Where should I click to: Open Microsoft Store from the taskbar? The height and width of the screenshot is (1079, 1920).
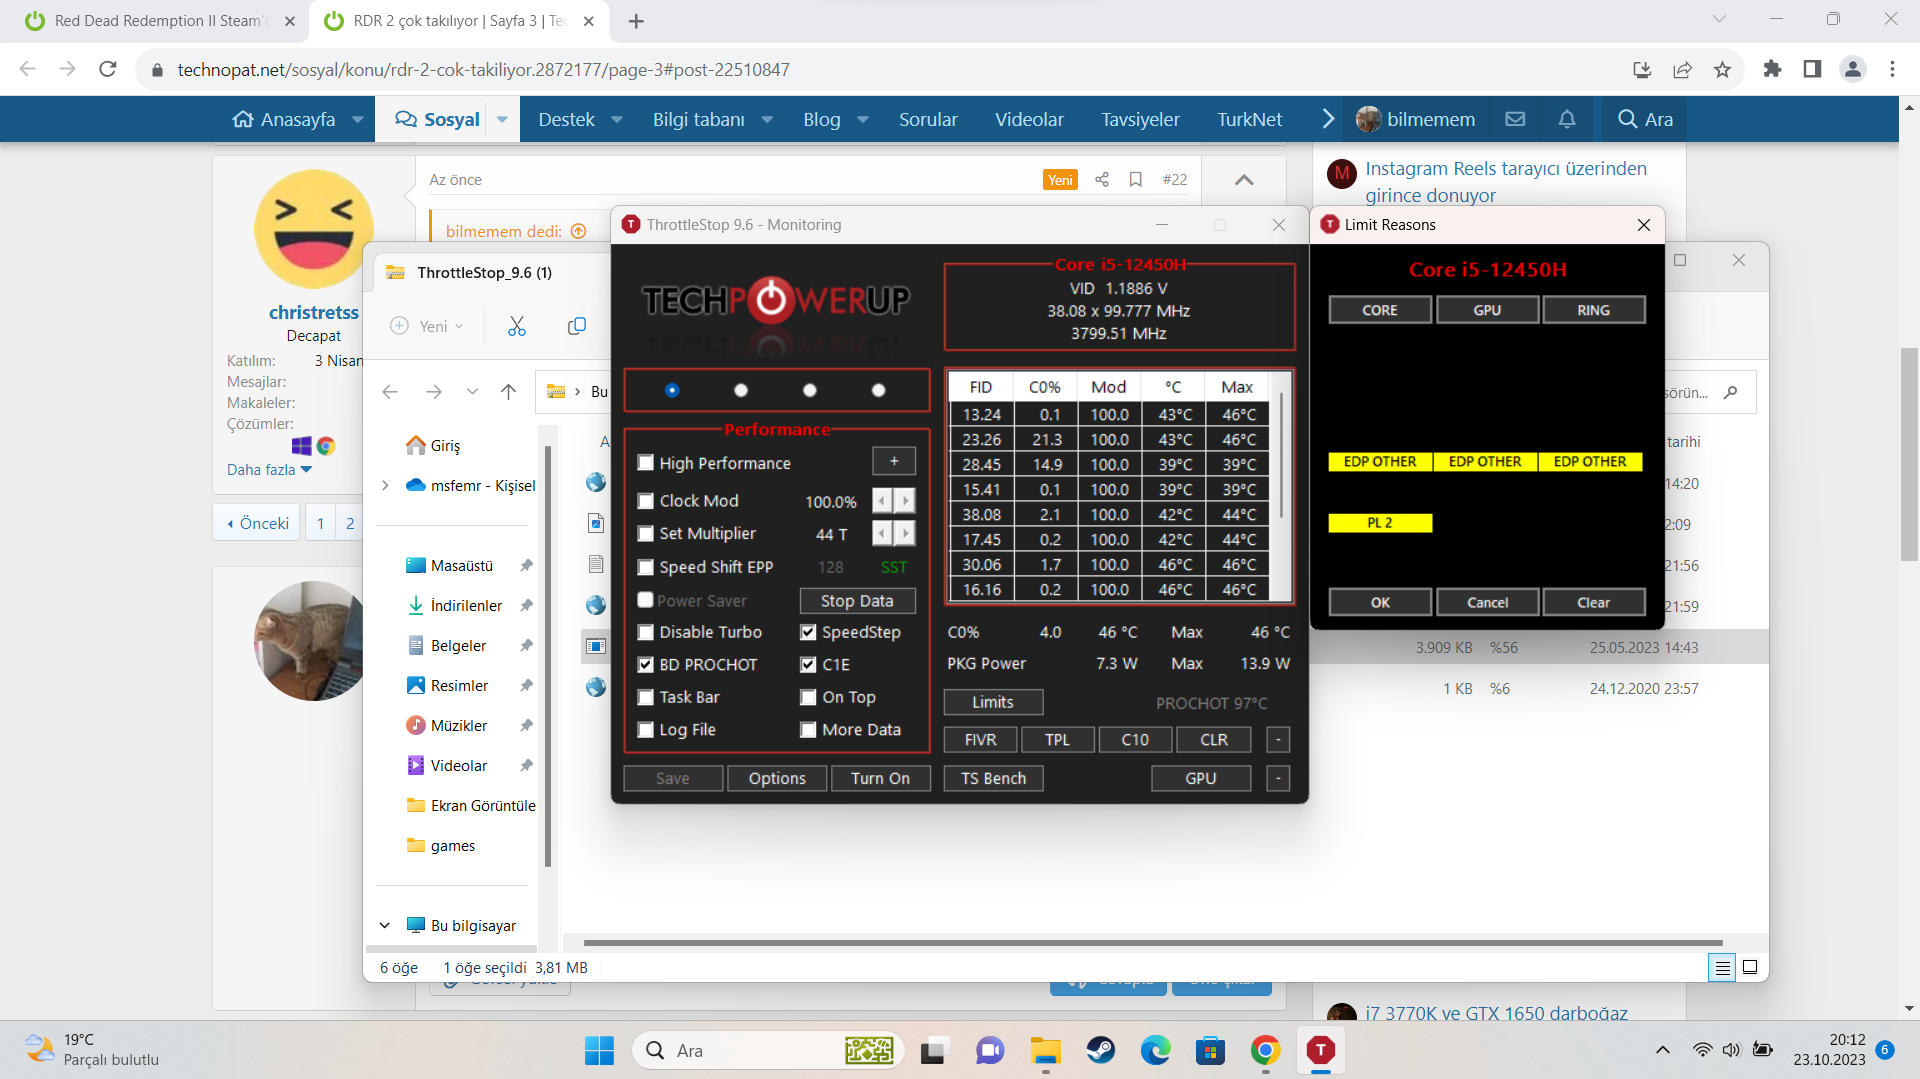point(1210,1050)
